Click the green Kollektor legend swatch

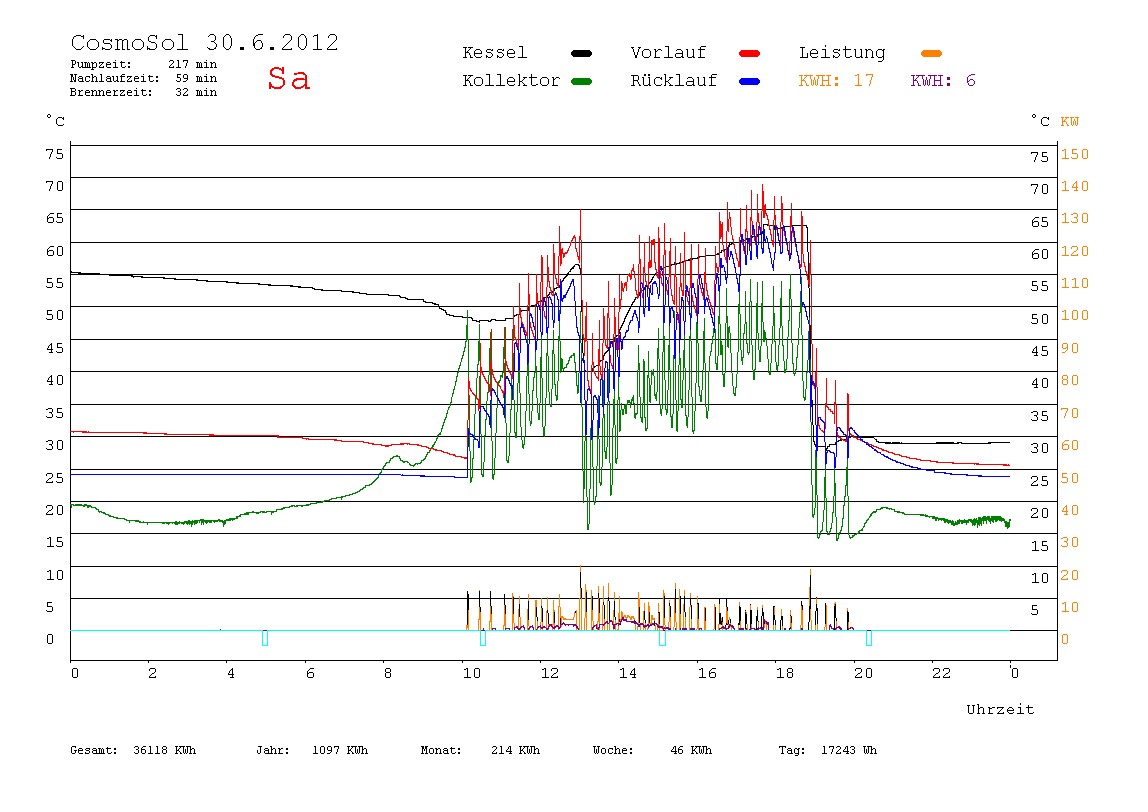(x=581, y=81)
